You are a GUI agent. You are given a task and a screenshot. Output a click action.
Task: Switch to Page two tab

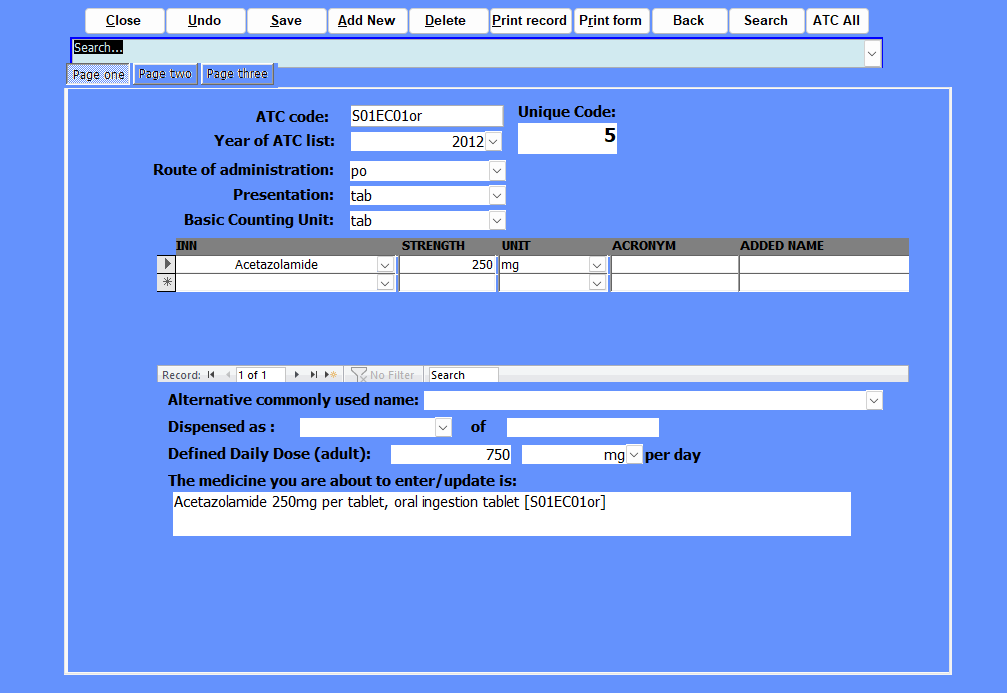point(165,74)
